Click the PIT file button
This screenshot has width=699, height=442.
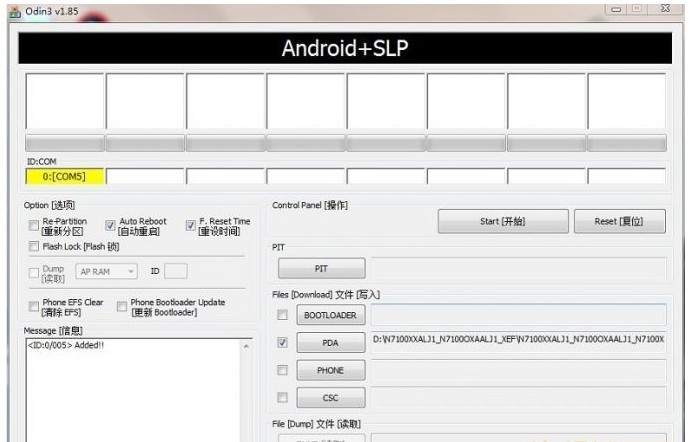click(x=321, y=269)
